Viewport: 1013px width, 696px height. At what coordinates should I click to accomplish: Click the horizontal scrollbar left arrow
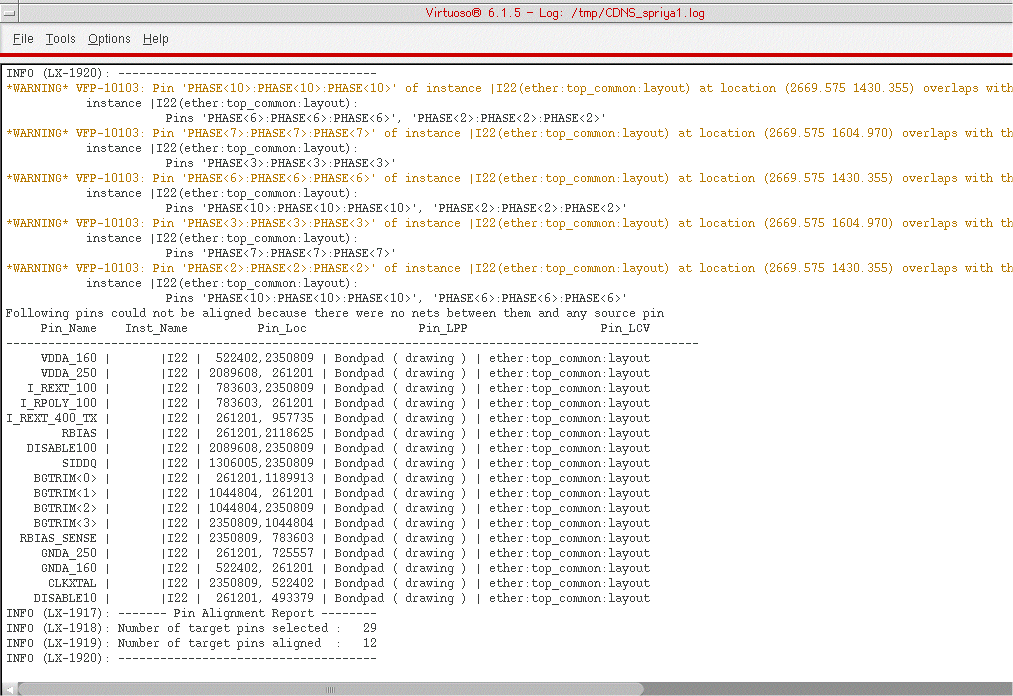pyautogui.click(x=8, y=689)
